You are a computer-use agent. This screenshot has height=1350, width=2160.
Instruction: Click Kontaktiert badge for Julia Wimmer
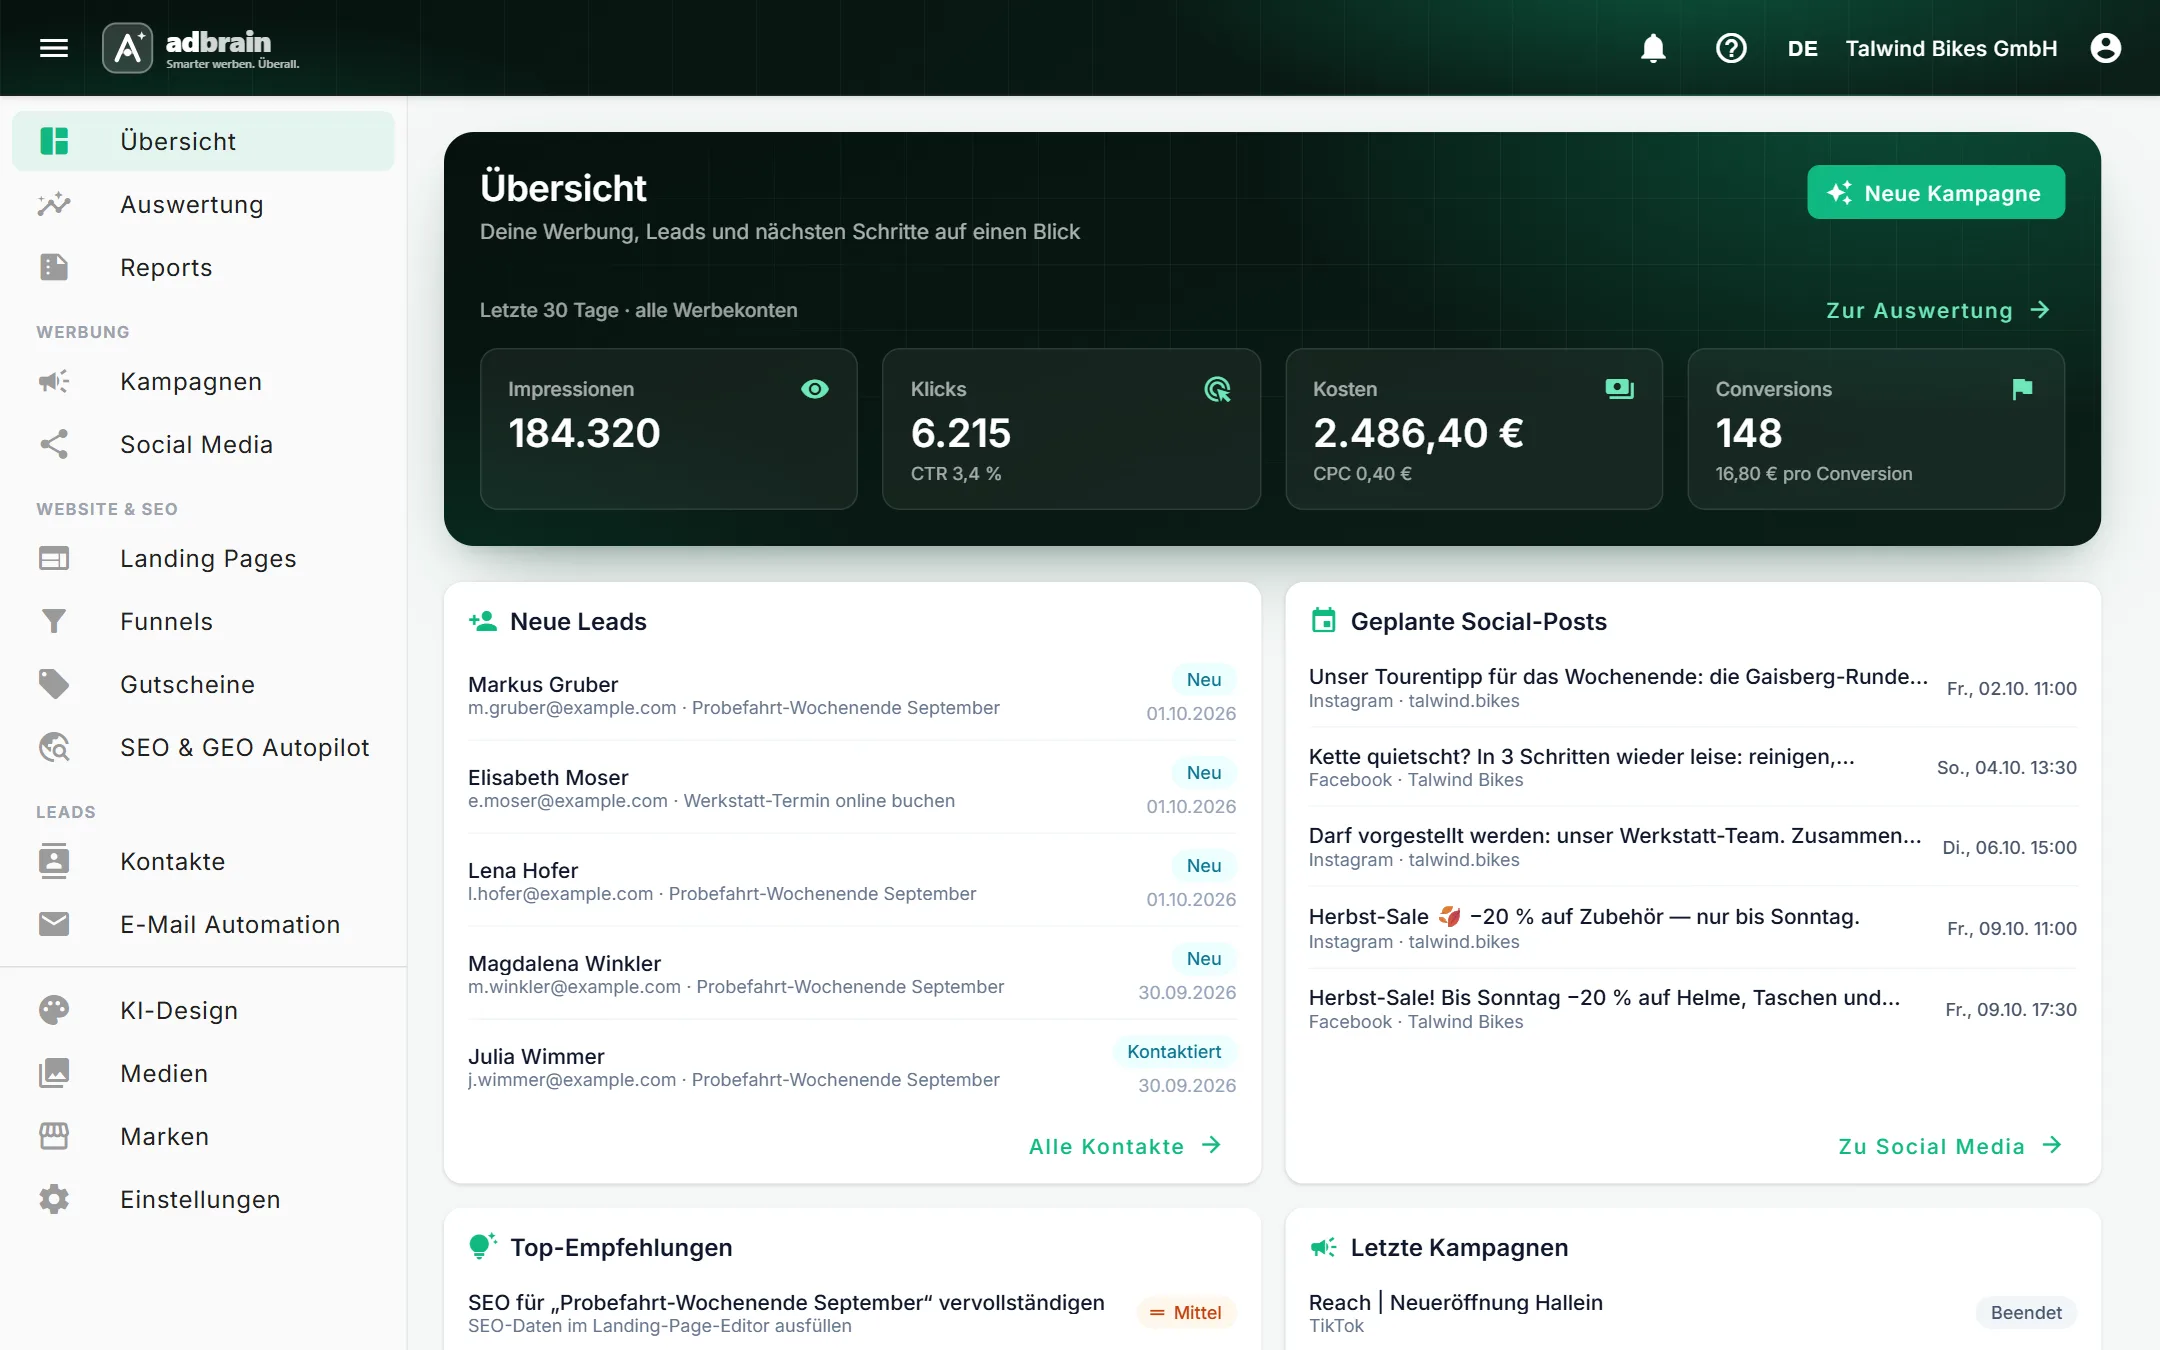click(x=1174, y=1051)
